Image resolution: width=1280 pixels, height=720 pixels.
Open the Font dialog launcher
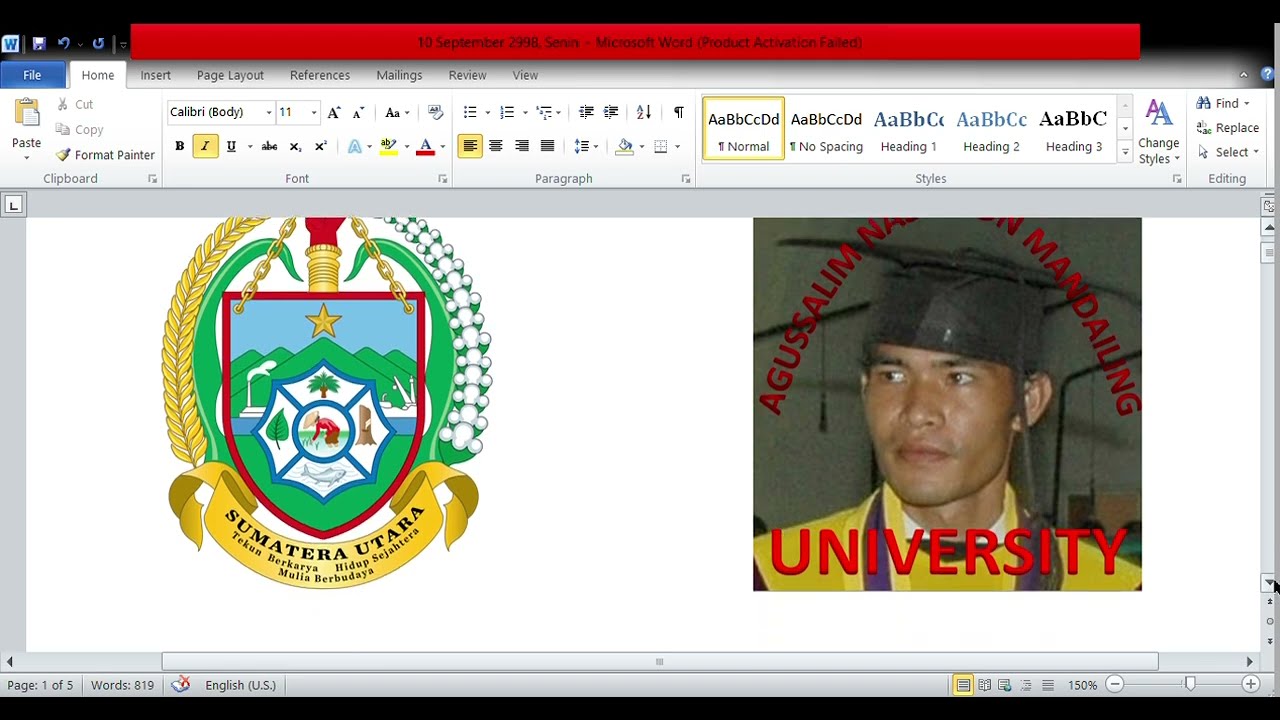coord(443,179)
